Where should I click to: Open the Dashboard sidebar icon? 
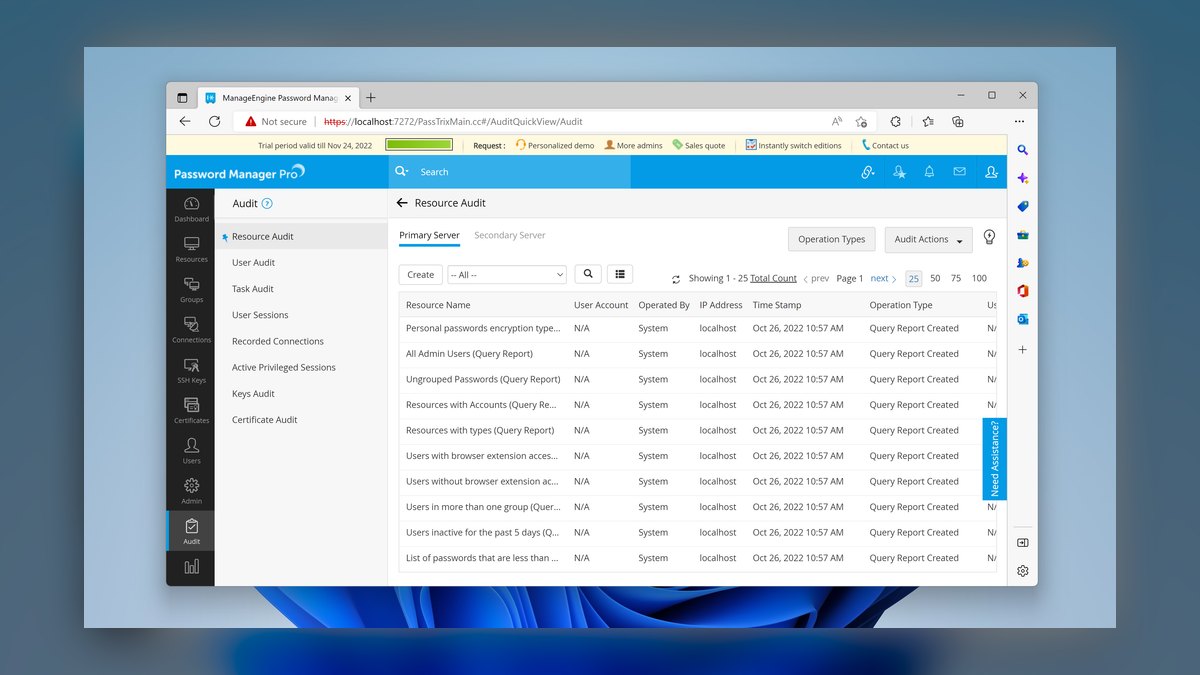click(191, 209)
